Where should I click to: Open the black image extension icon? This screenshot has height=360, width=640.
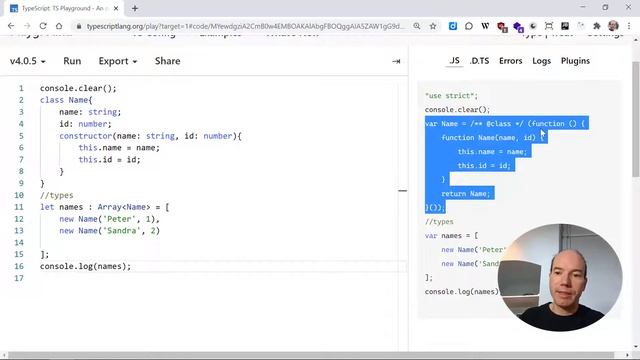[565, 26]
